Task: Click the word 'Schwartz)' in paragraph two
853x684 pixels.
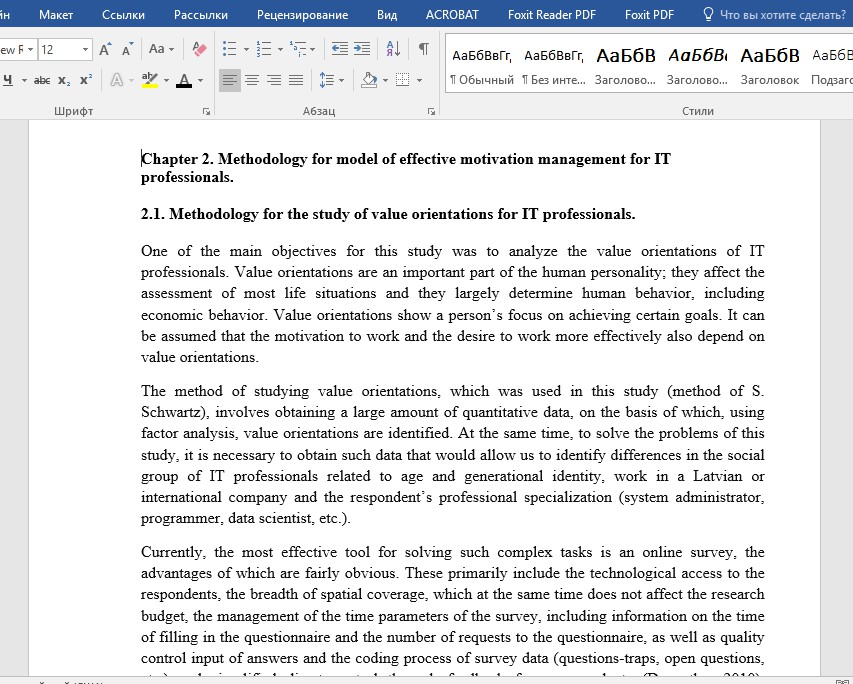Action: coord(175,412)
